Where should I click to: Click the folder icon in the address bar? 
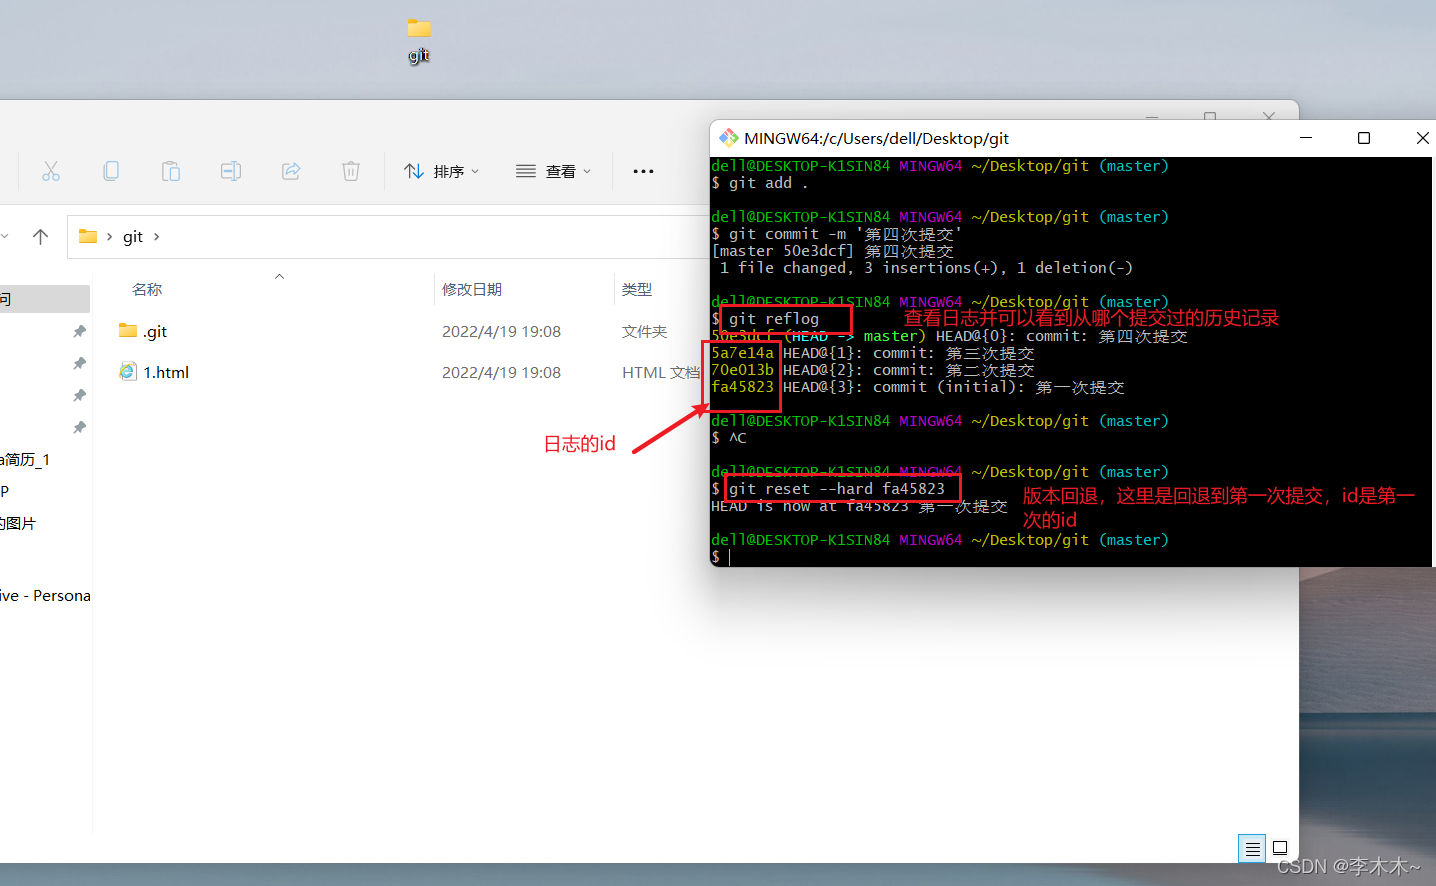(x=88, y=236)
